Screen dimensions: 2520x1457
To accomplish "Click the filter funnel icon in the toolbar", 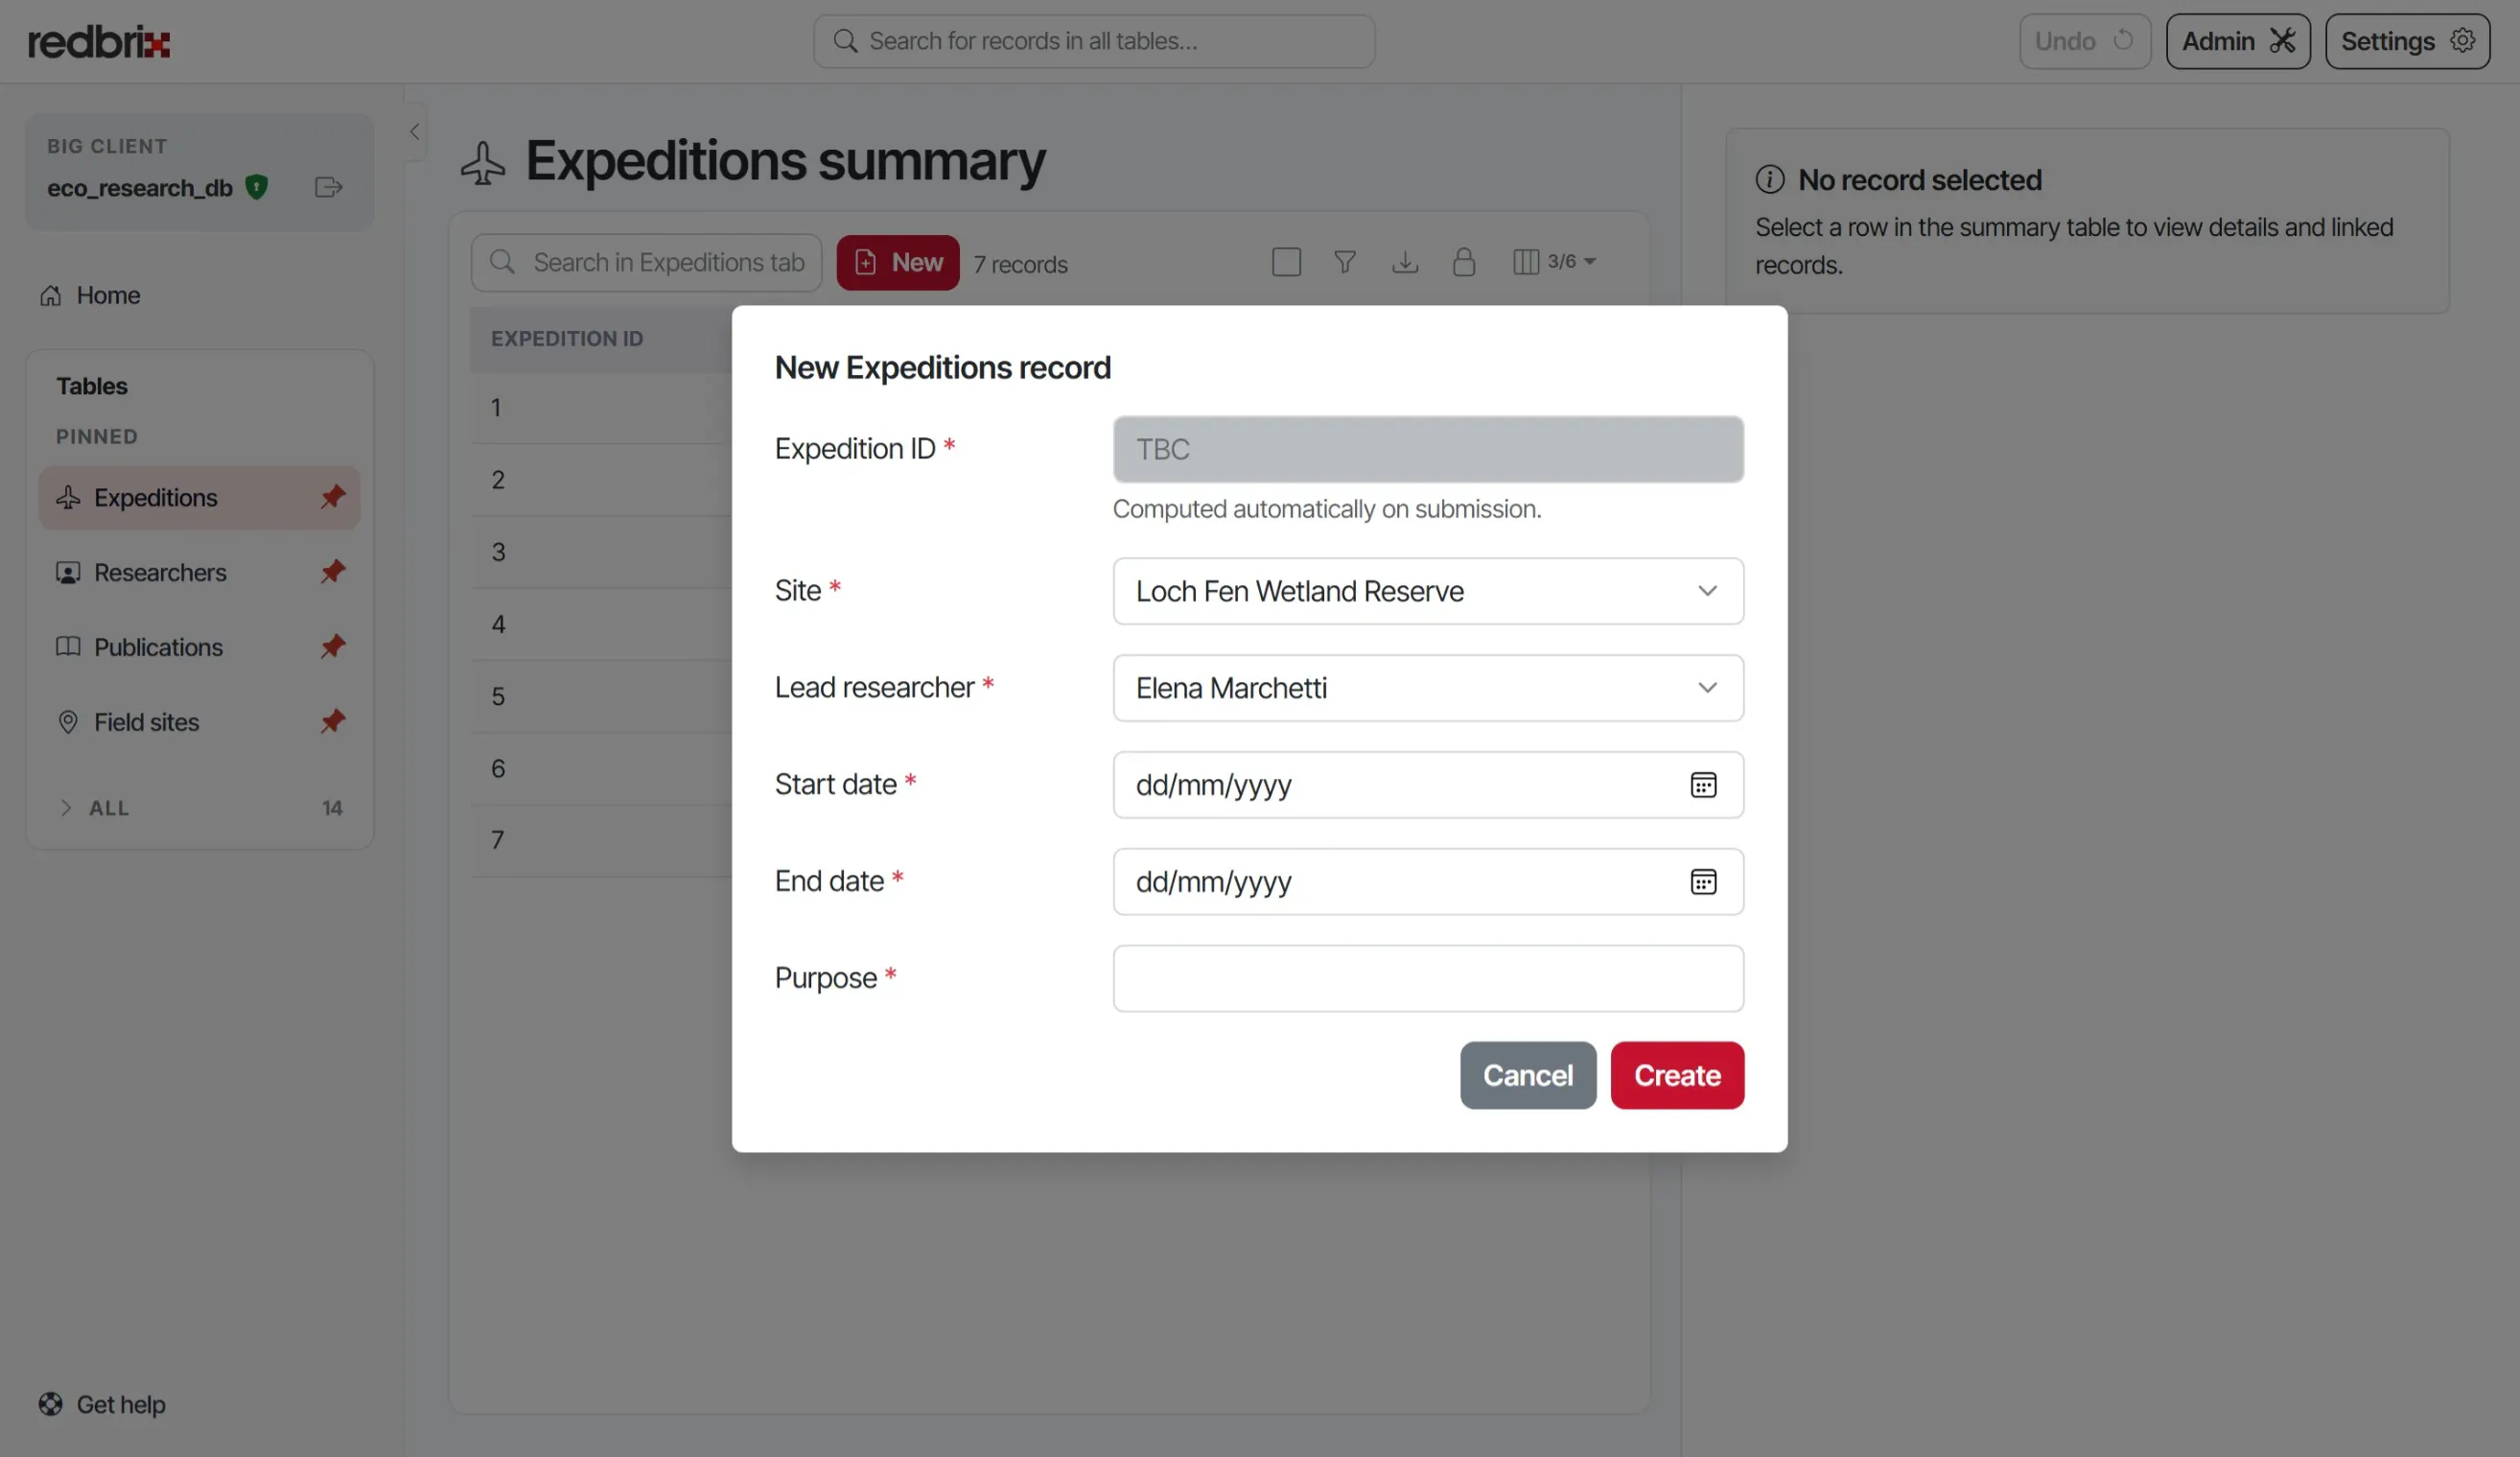I will pos(1345,262).
